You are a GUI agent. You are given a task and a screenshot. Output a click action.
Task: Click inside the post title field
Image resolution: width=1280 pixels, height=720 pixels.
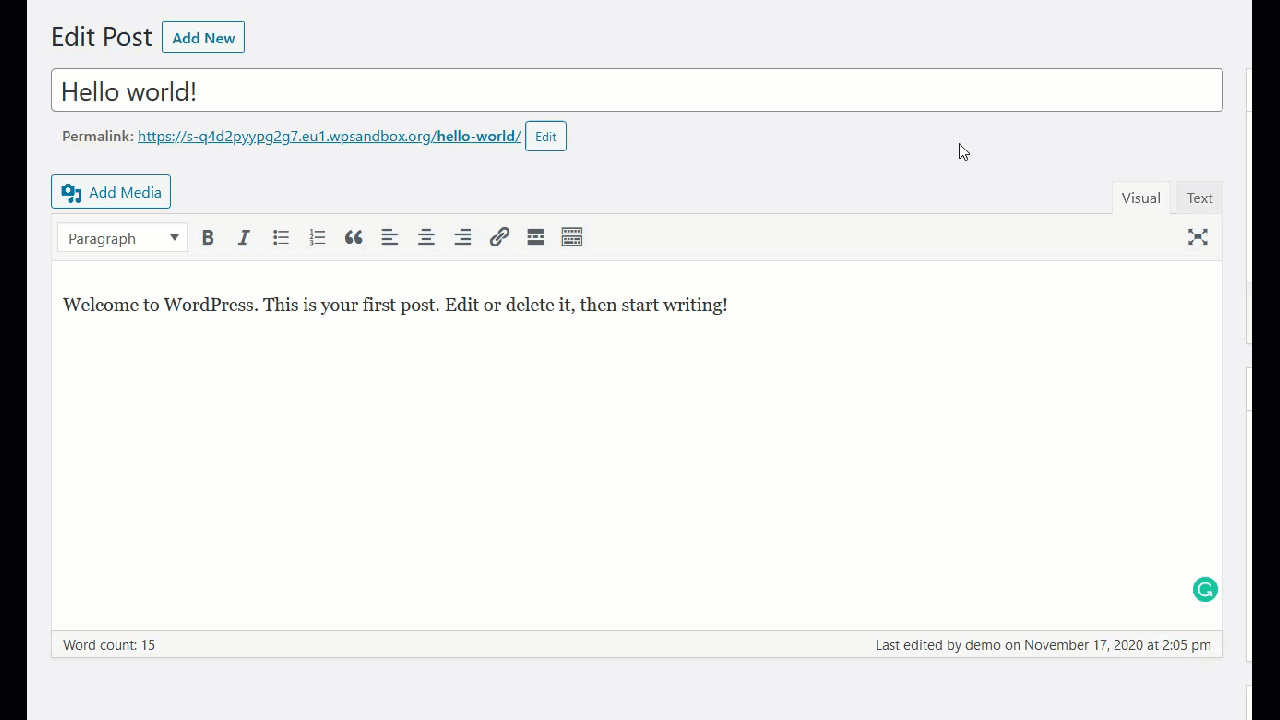636,91
